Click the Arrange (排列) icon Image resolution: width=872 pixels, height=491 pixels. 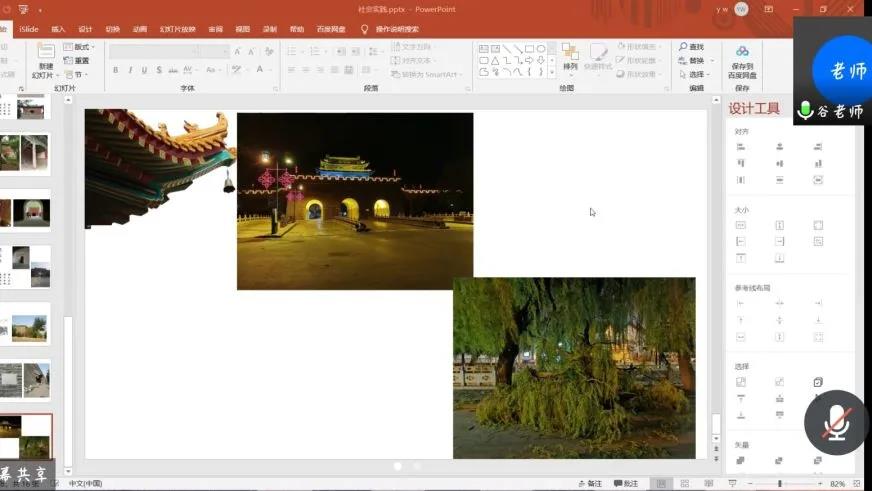coord(570,52)
